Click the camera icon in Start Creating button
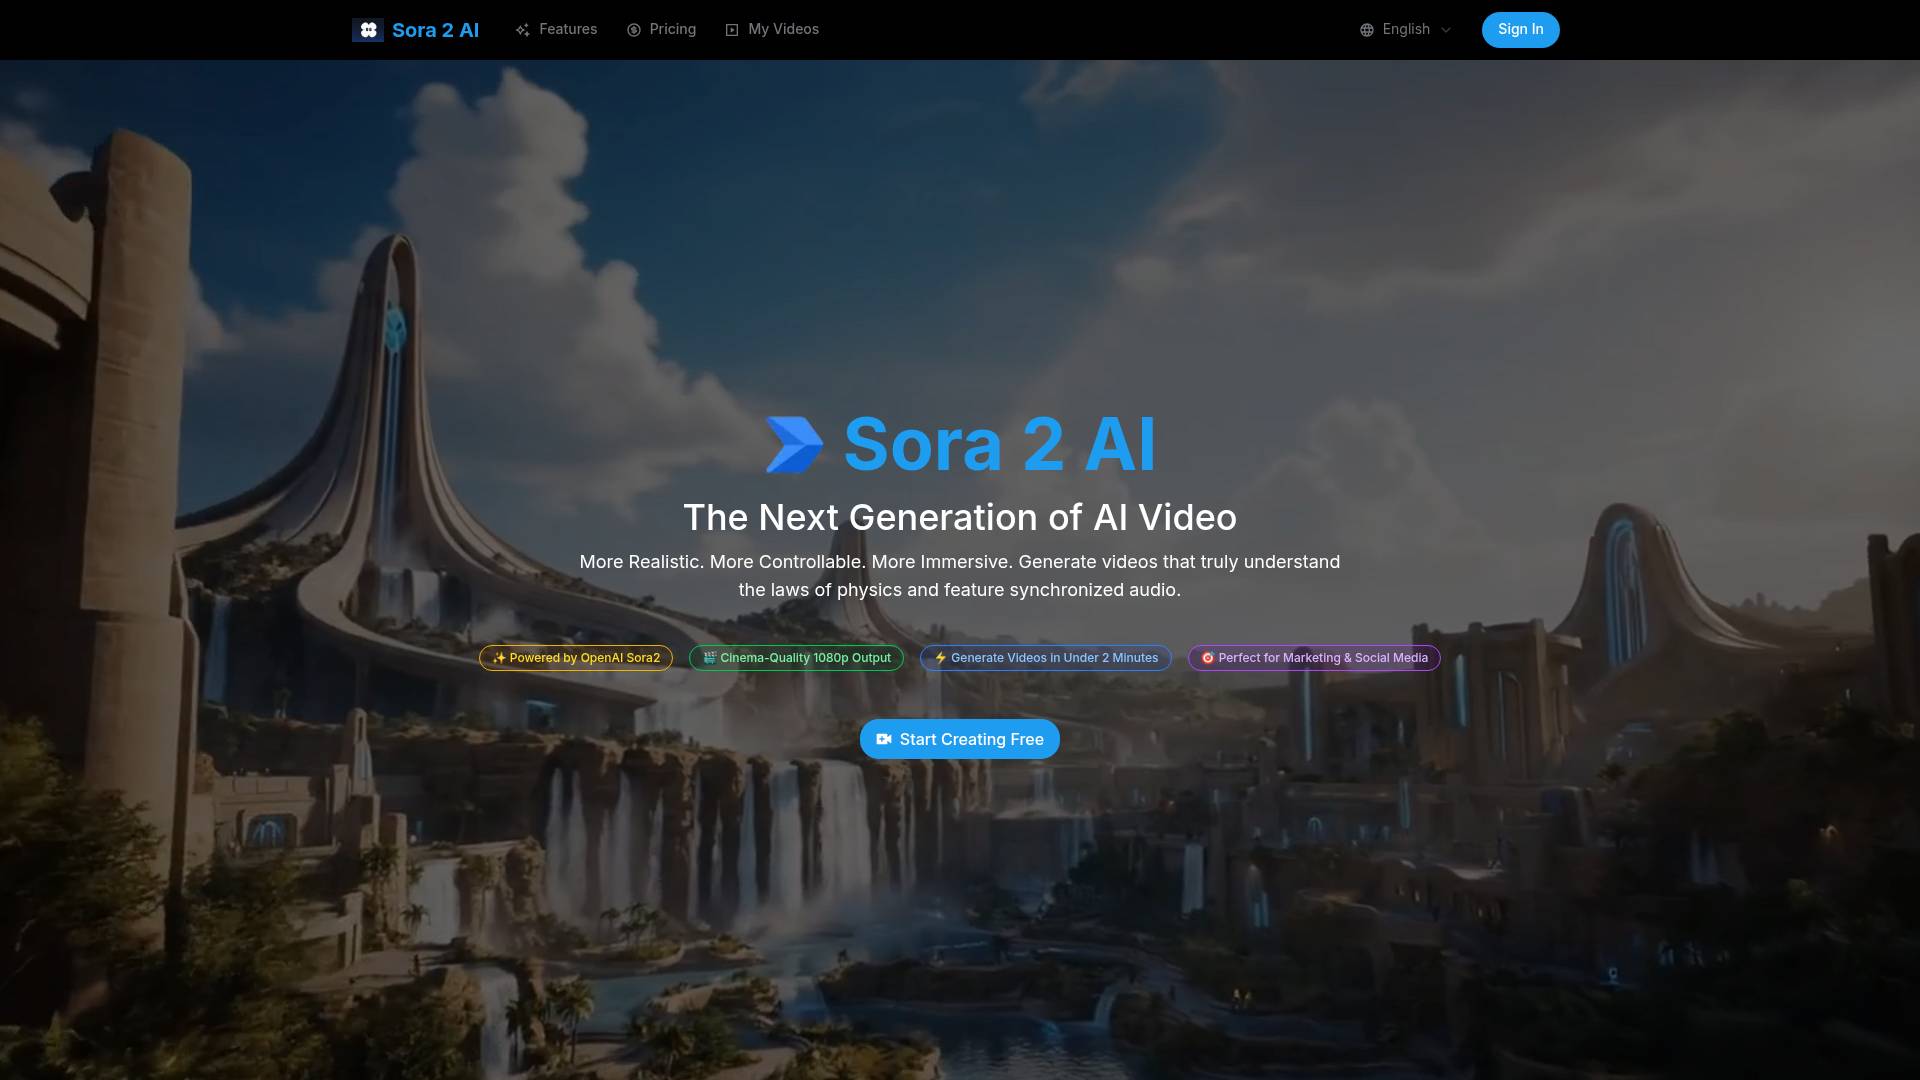 point(883,739)
